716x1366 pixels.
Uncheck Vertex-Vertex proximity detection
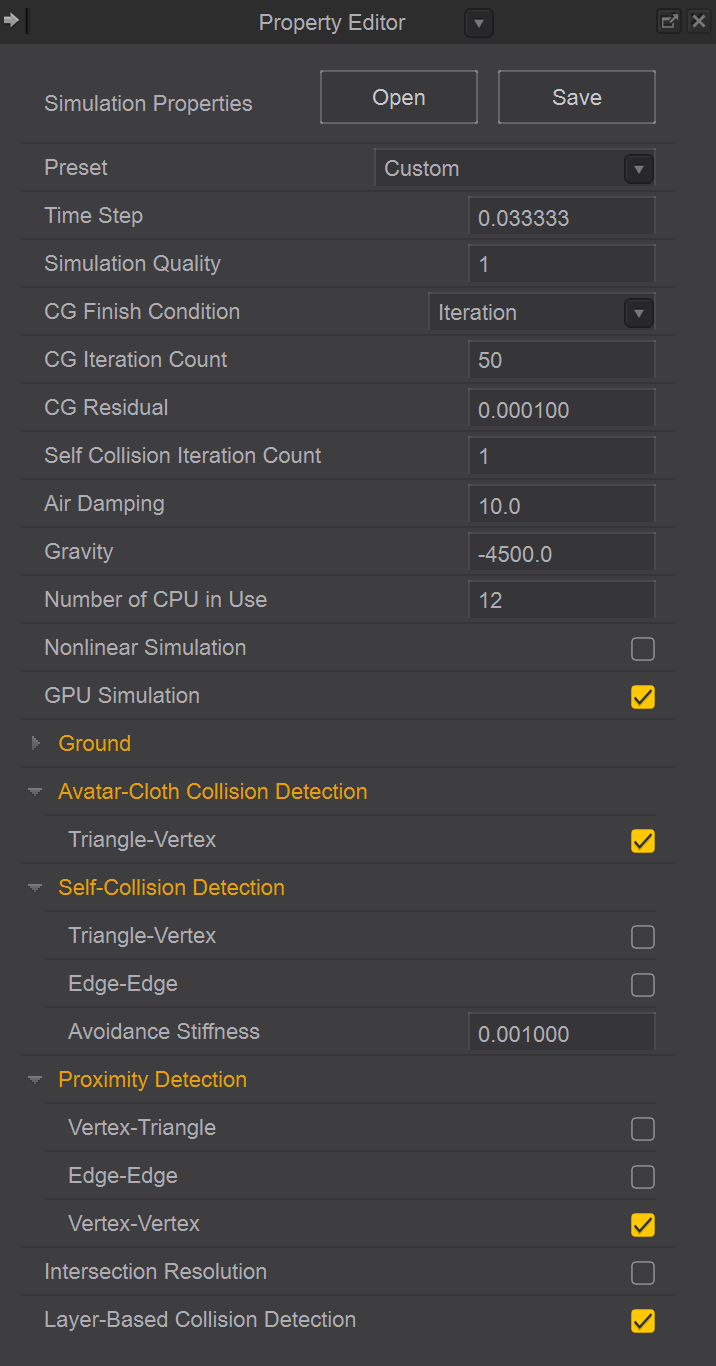tap(643, 1225)
